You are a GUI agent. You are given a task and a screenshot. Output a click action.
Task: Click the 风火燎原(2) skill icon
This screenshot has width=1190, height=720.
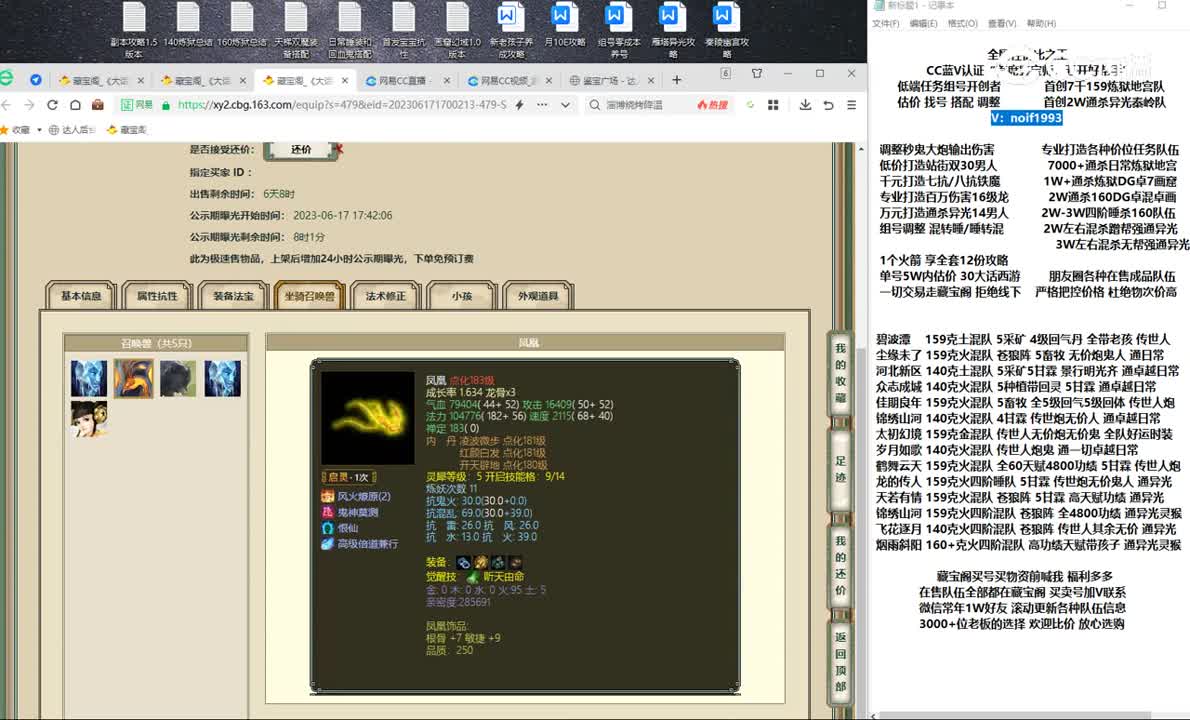327,496
